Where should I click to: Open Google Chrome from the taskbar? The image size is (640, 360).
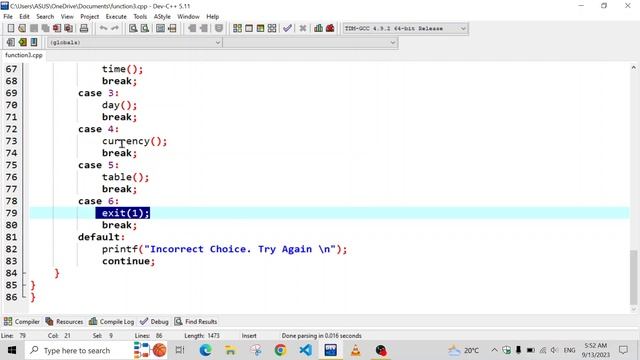(280, 350)
